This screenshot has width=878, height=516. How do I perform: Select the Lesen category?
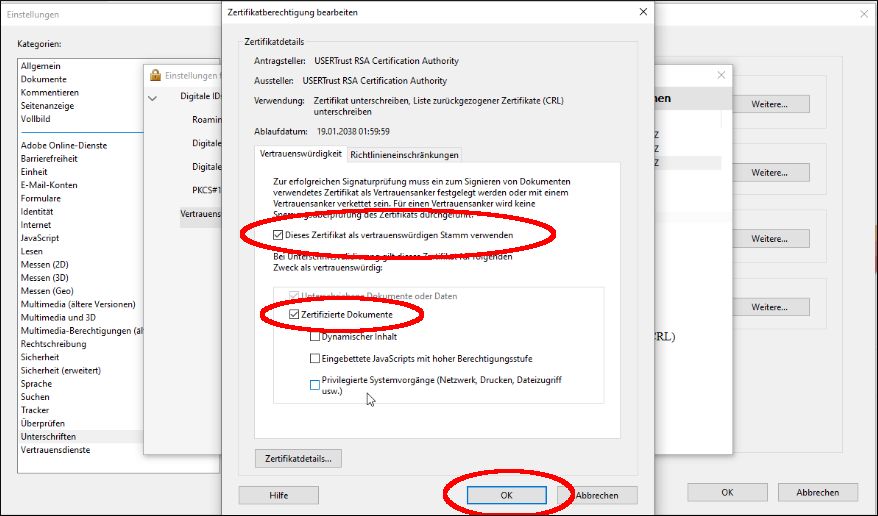pos(32,251)
